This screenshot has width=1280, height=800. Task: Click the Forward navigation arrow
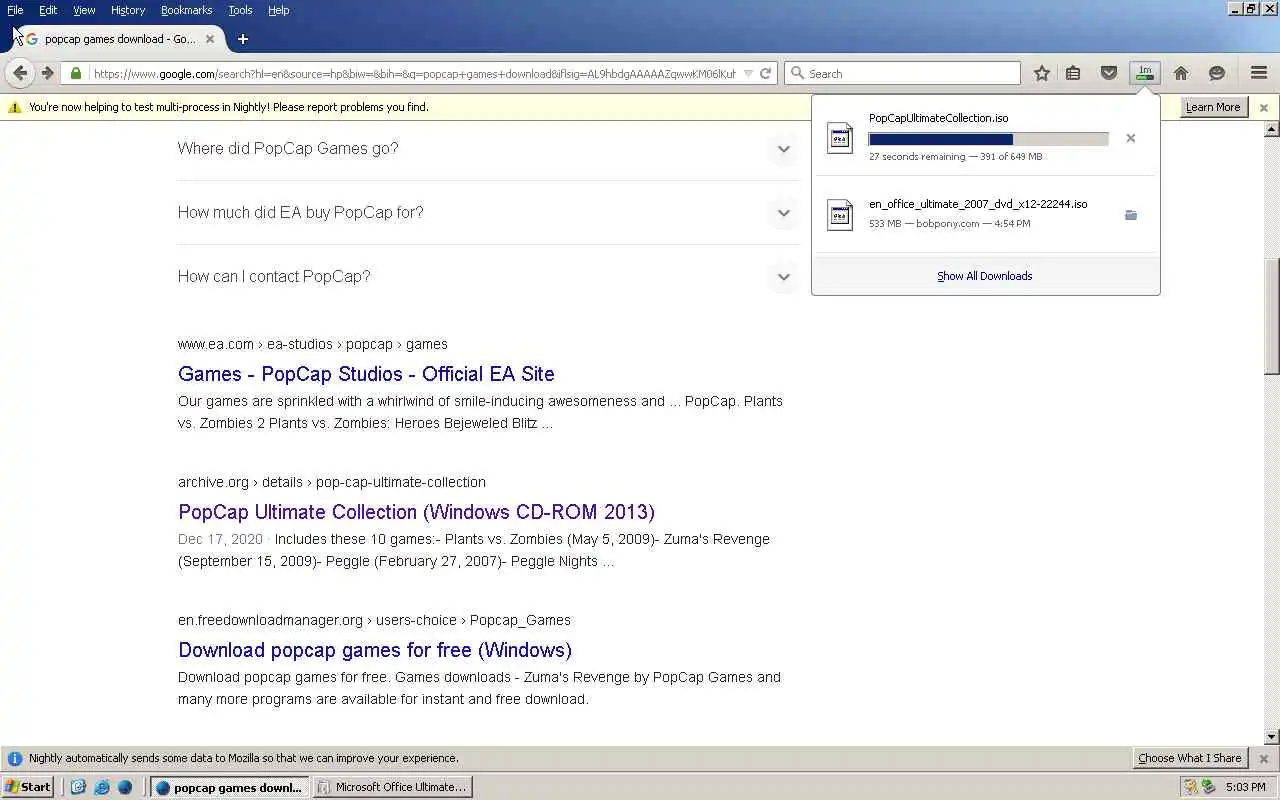pyautogui.click(x=47, y=73)
